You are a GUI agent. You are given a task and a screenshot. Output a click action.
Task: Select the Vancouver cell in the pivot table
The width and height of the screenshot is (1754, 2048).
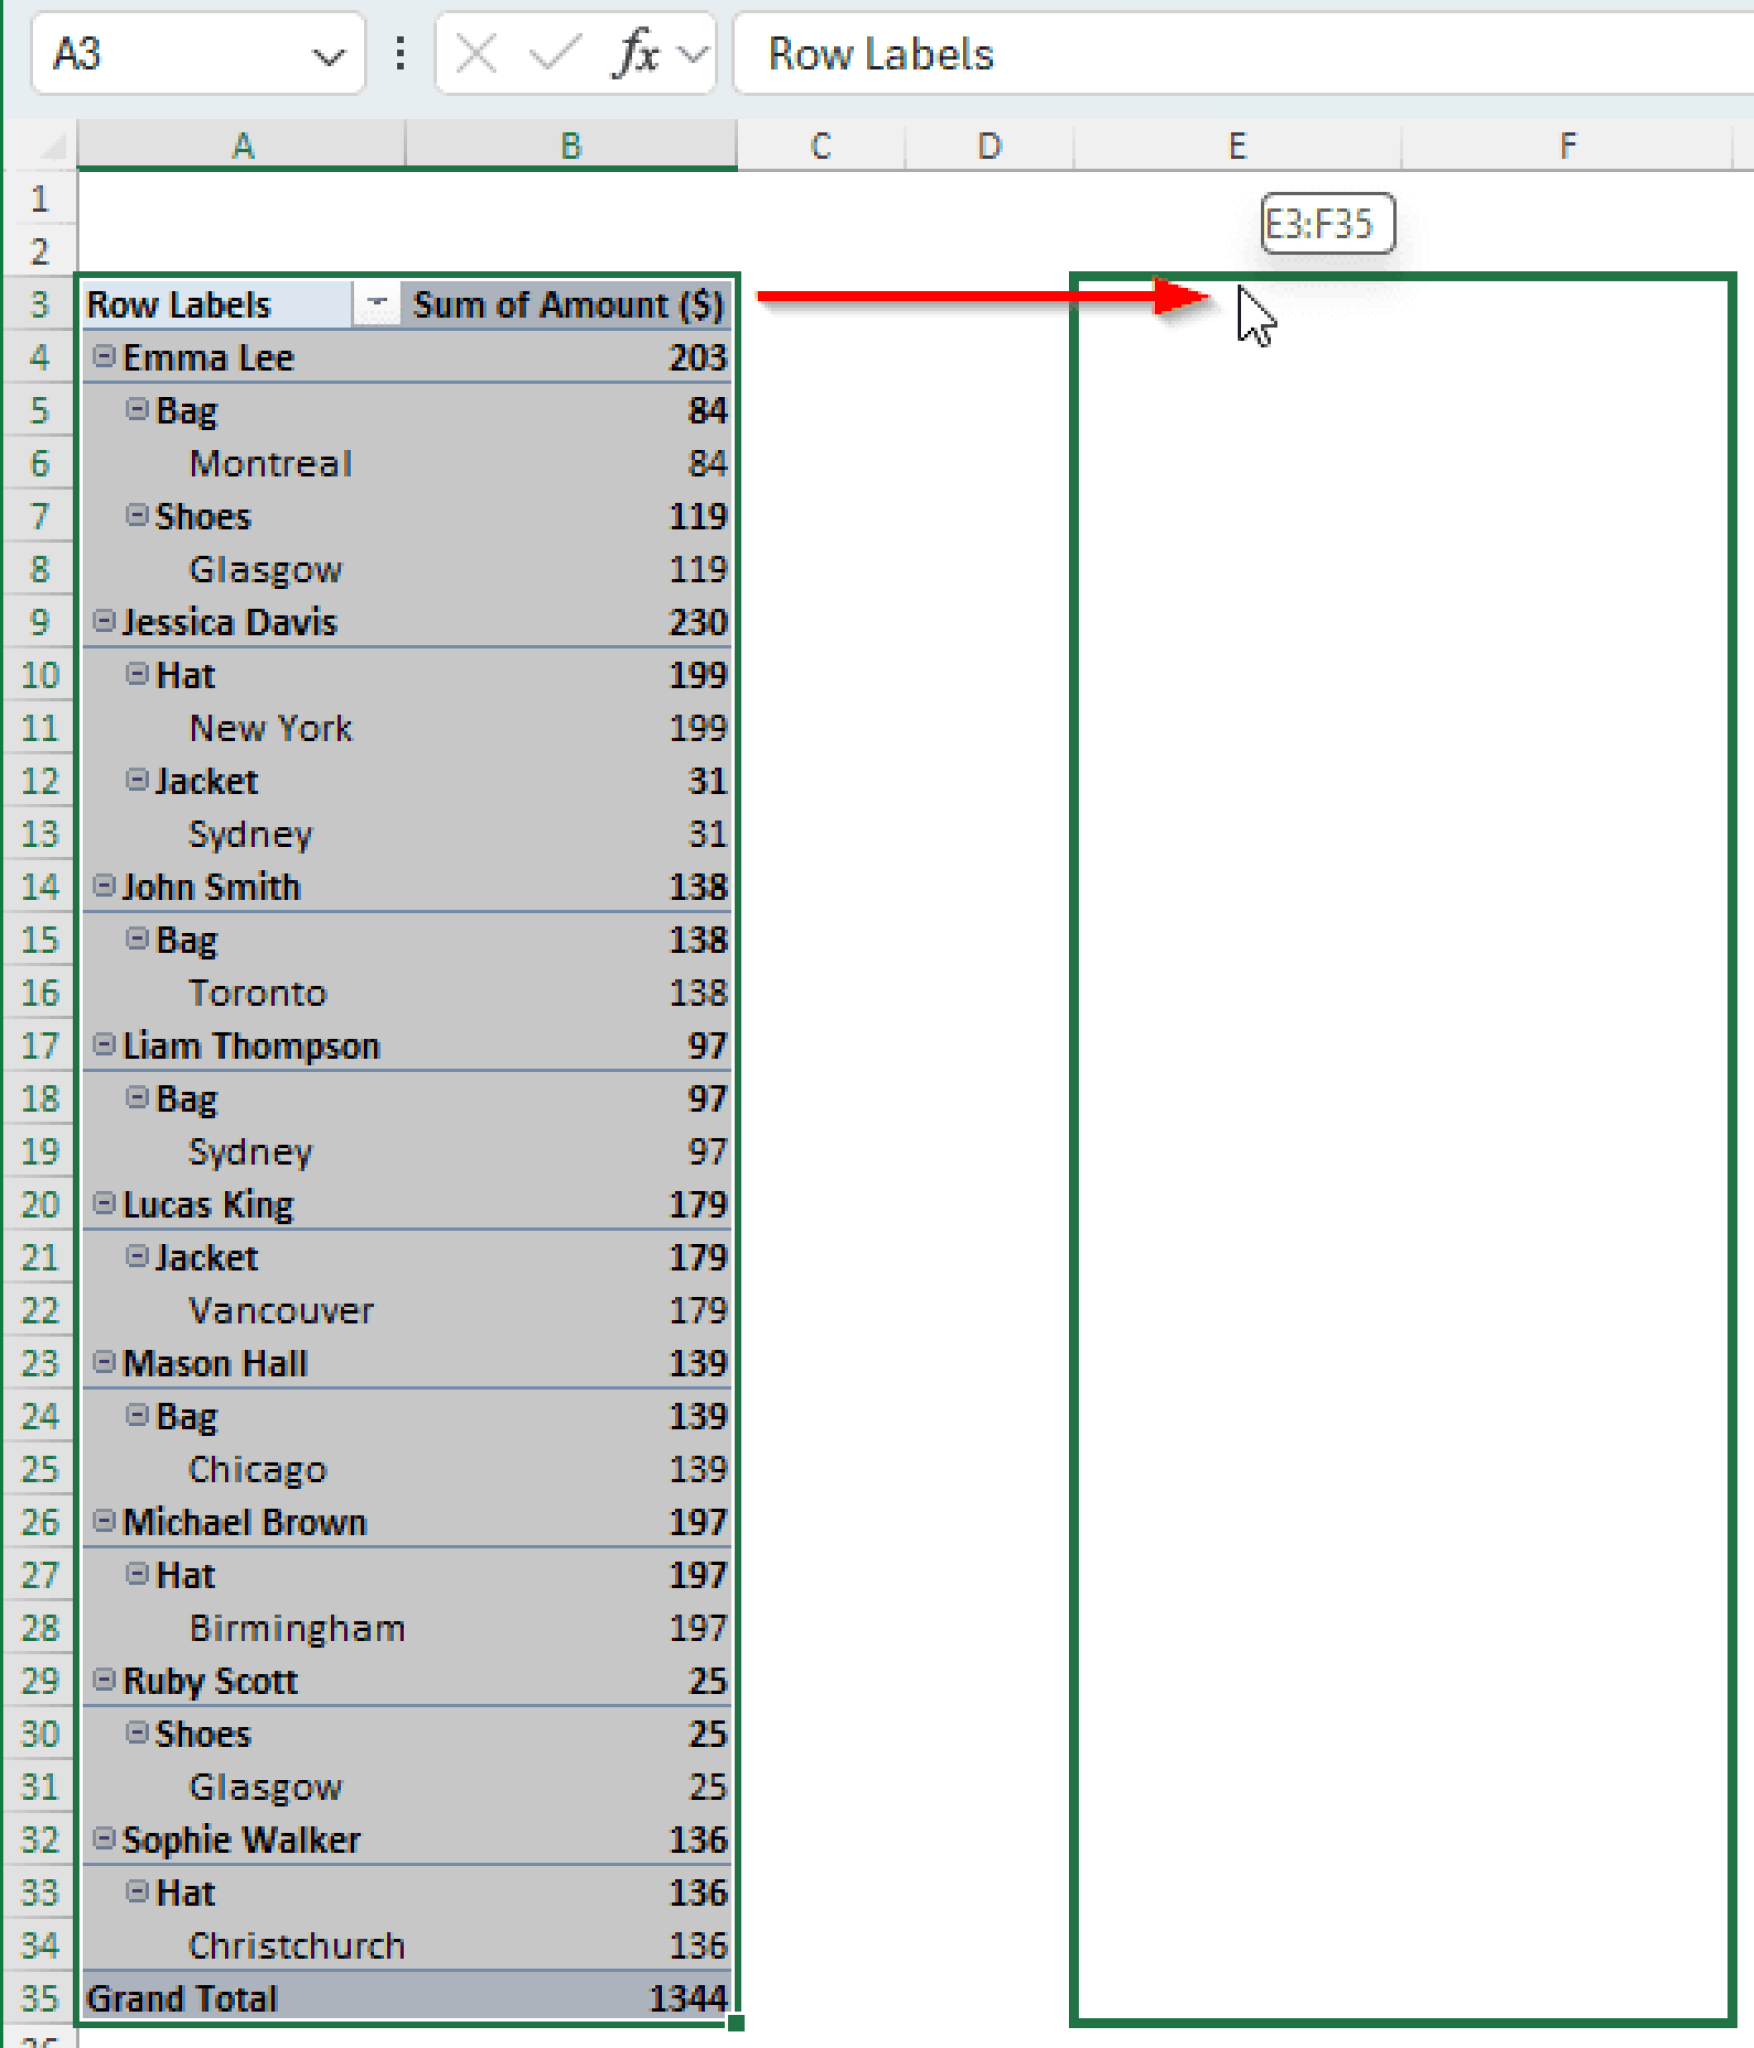(x=280, y=1311)
